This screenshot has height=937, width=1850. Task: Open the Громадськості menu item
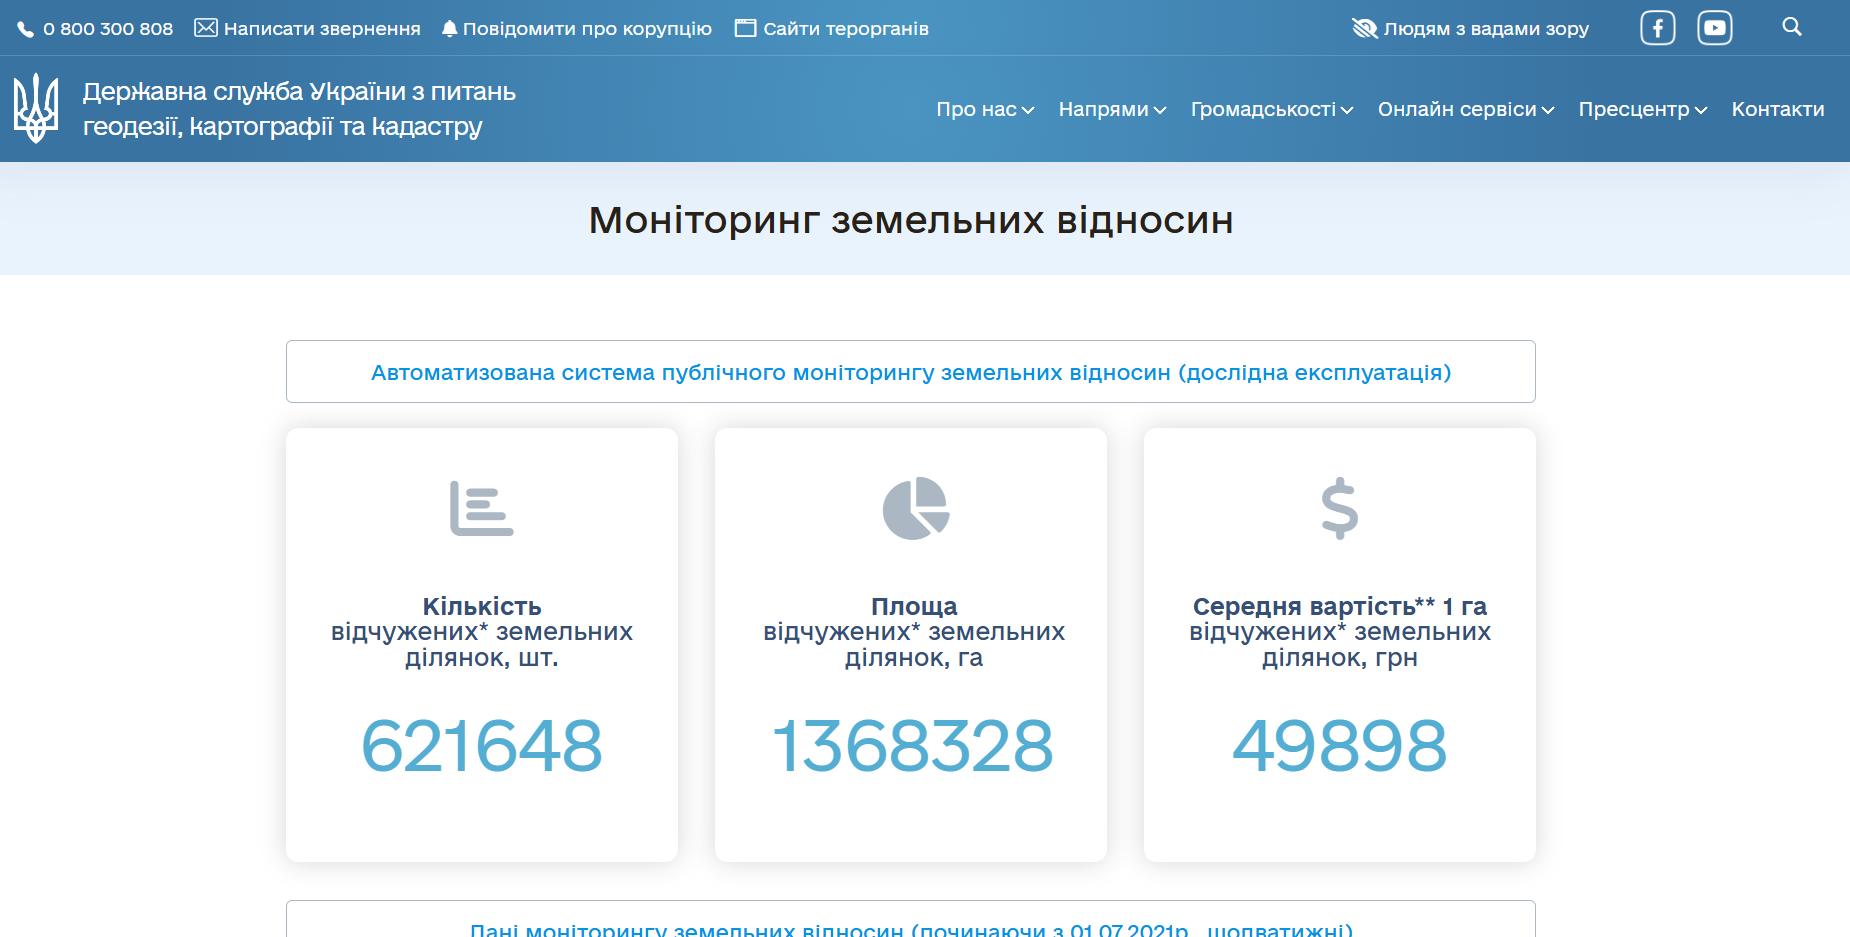[1272, 109]
